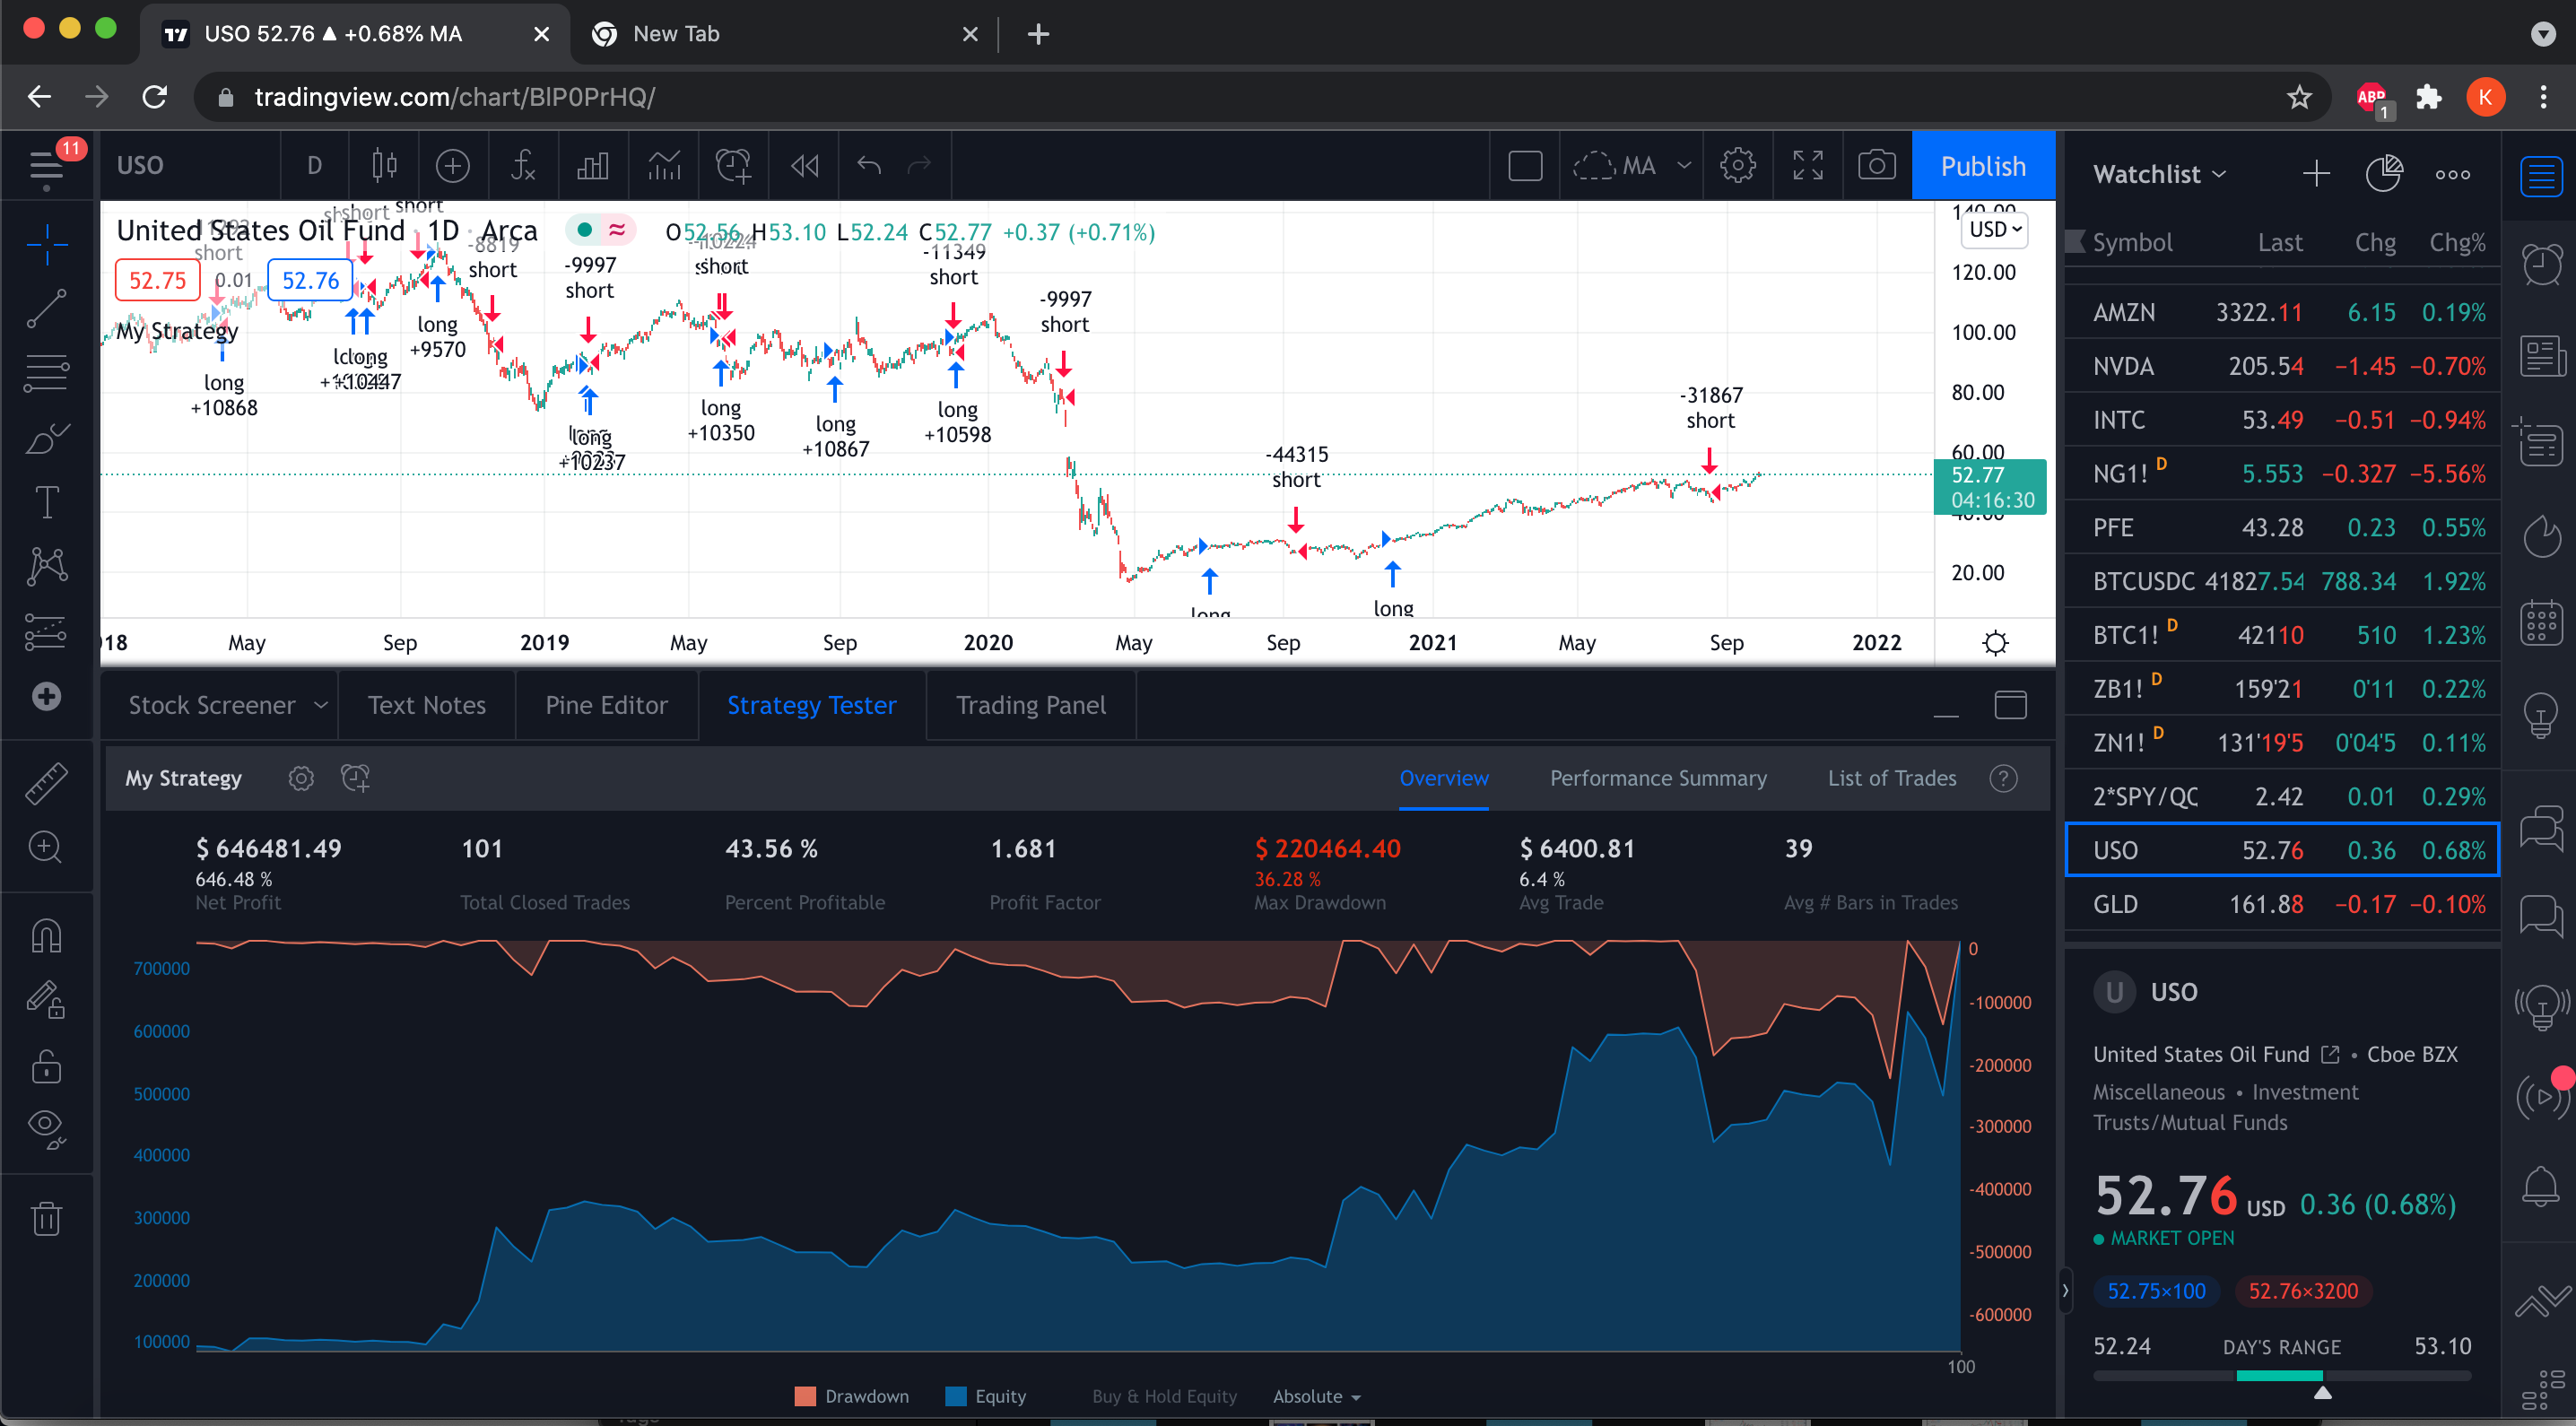Open the USD currency dropdown
Screen dimensions: 2576x1426
tap(1995, 229)
